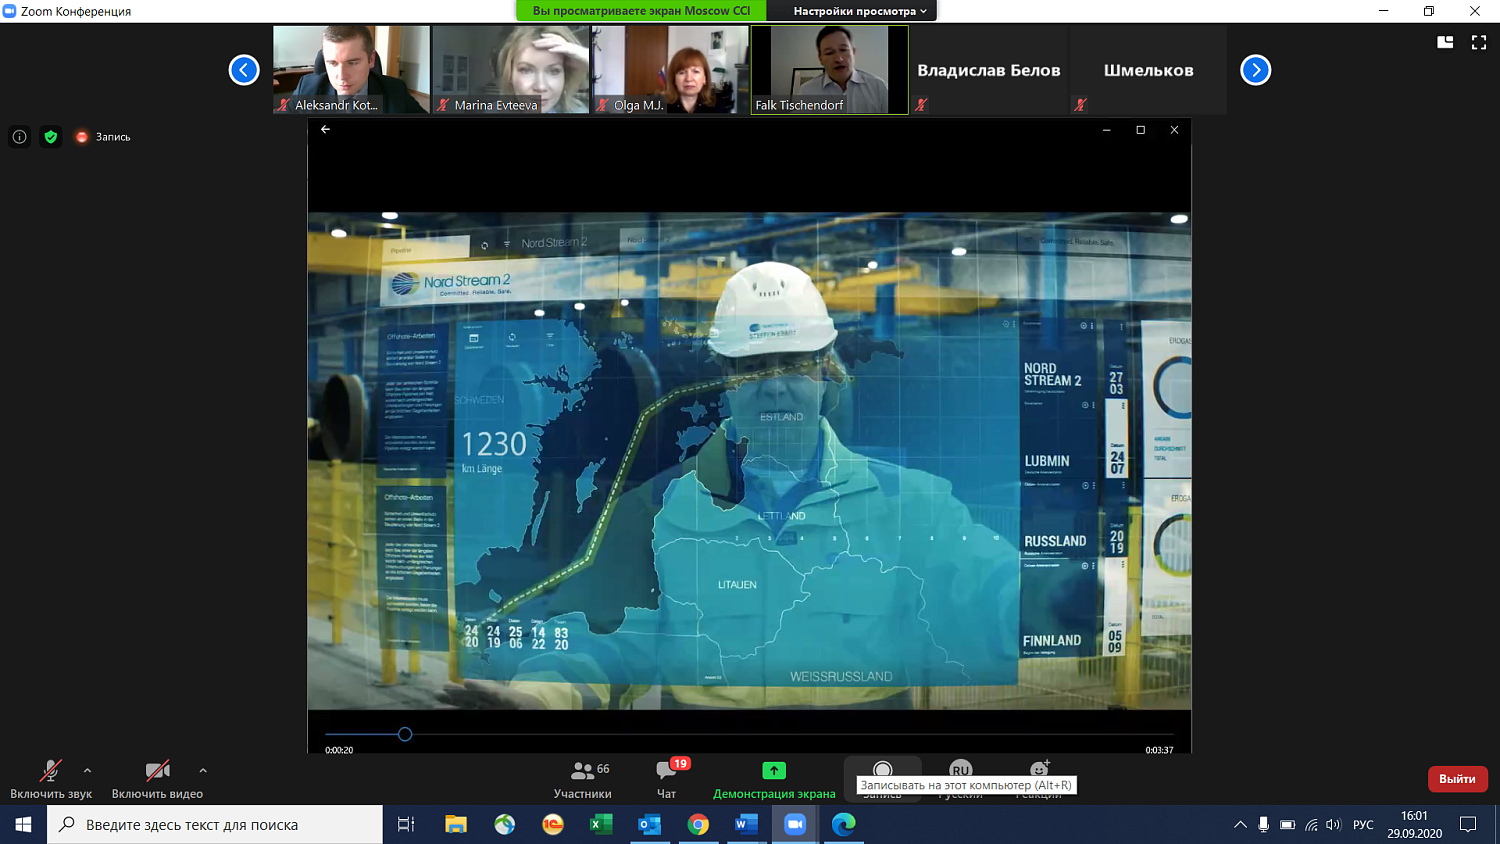The height and width of the screenshot is (844, 1500).
Task: Start Демонстрация экрана screen sharing
Action: pos(774,779)
